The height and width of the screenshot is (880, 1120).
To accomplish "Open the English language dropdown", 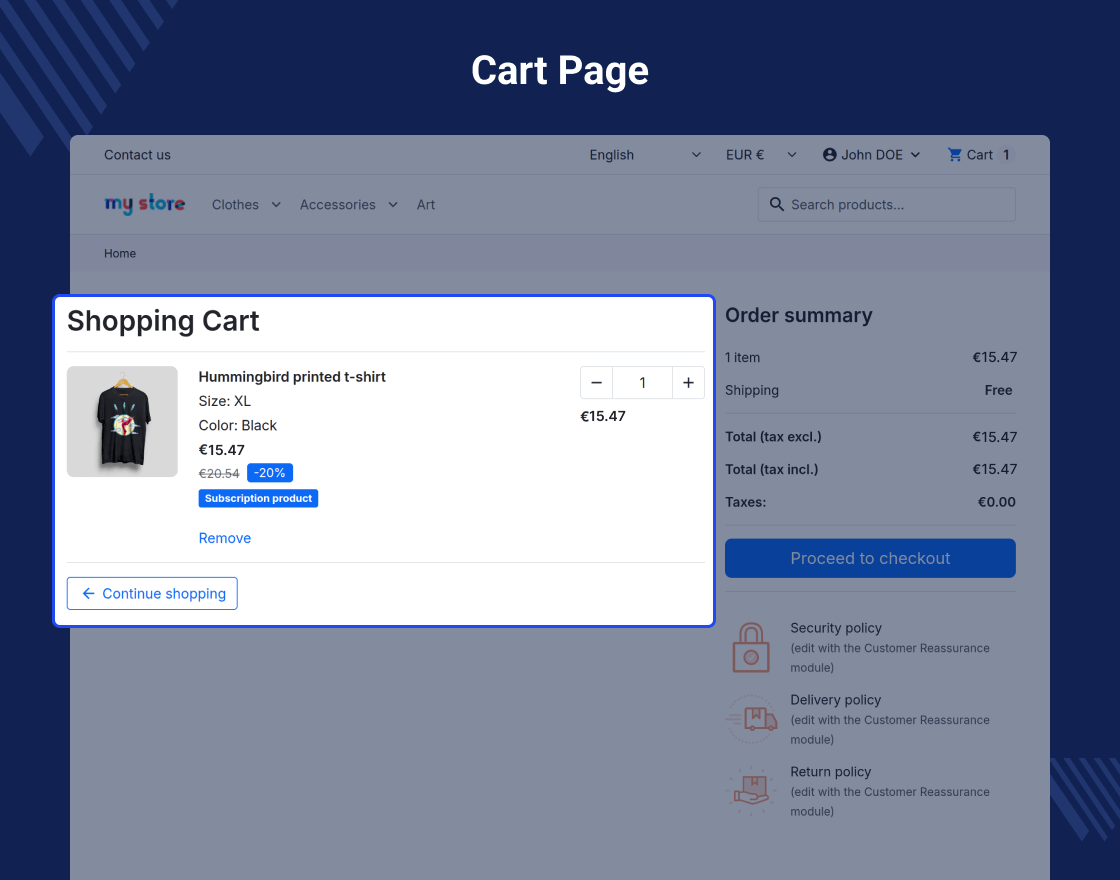I will pyautogui.click(x=645, y=155).
